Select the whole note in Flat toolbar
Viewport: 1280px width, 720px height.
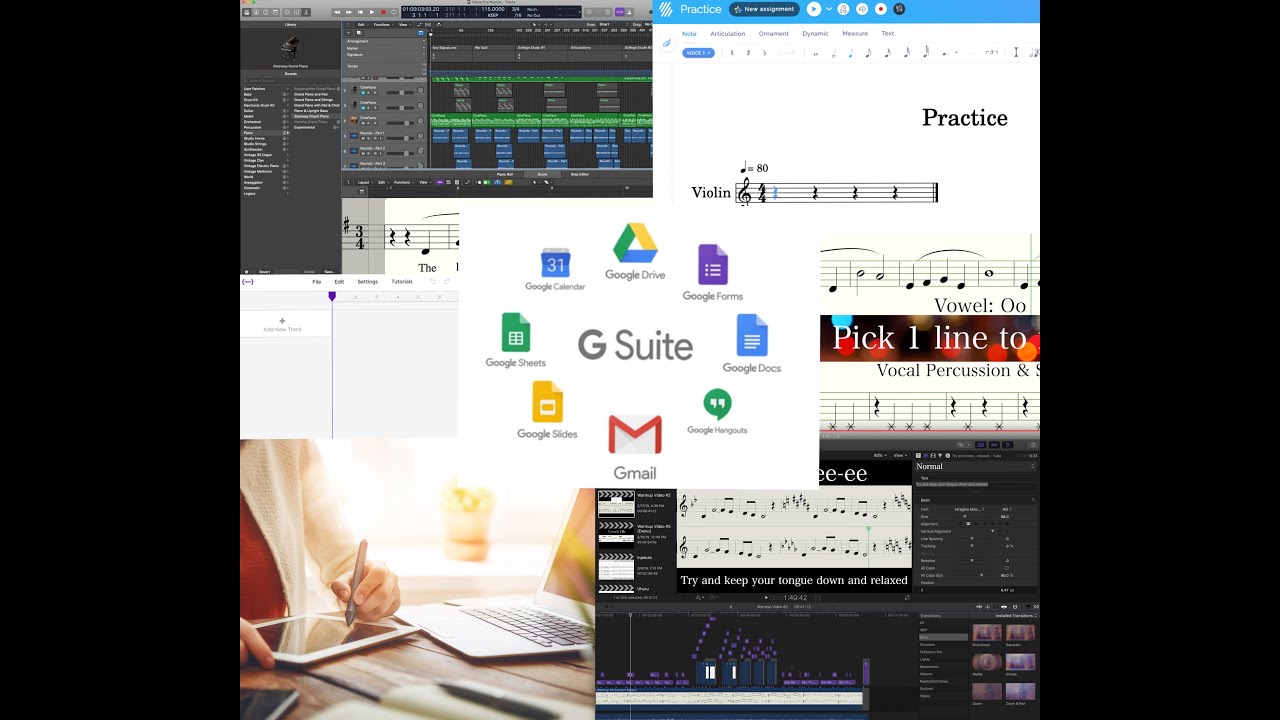tap(815, 54)
